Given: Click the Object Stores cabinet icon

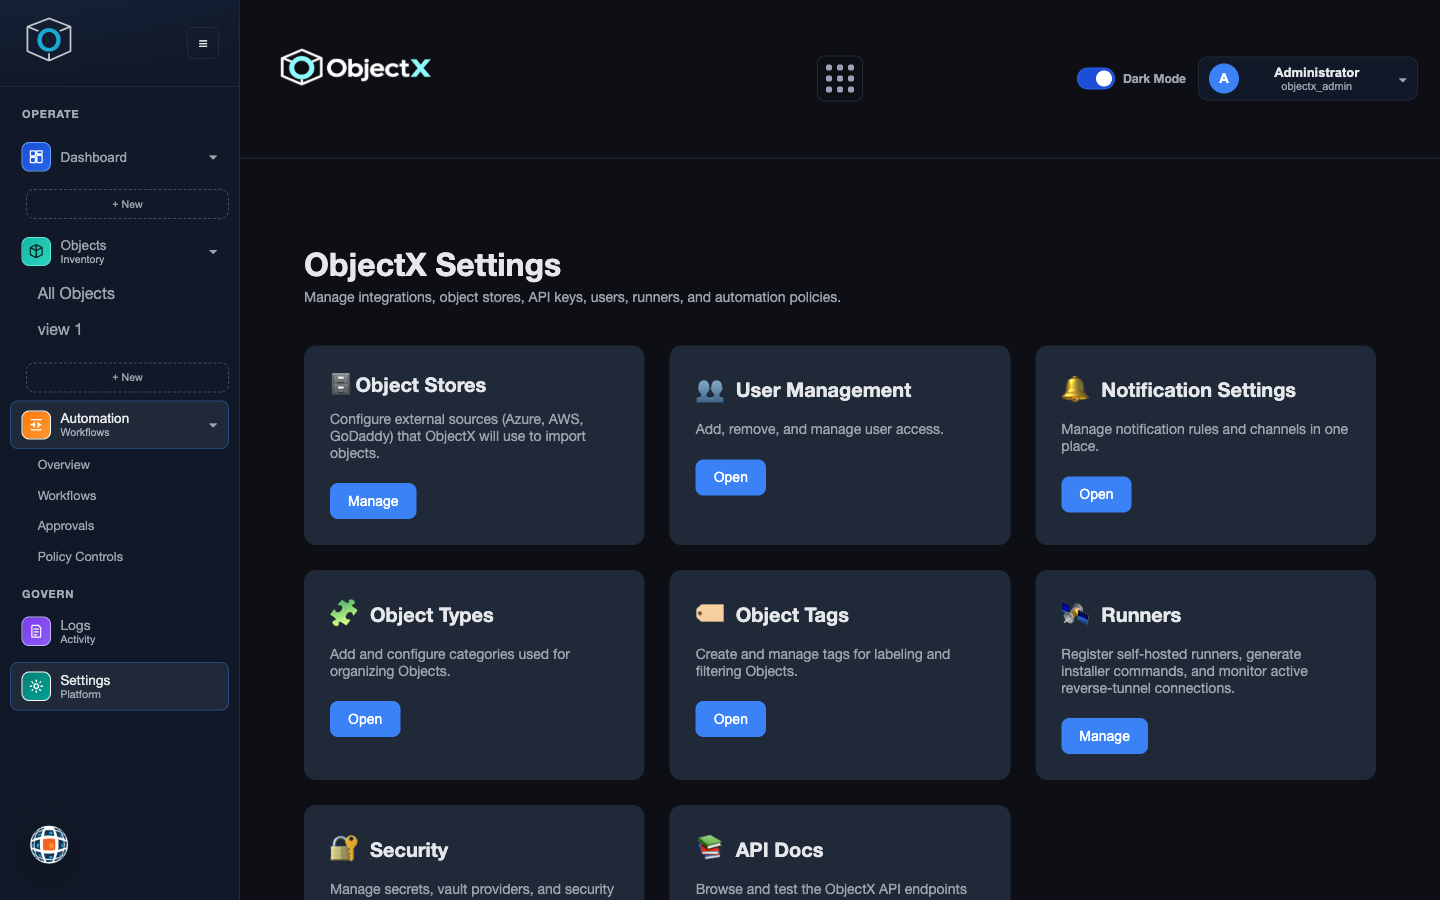Looking at the screenshot, I should [340, 384].
